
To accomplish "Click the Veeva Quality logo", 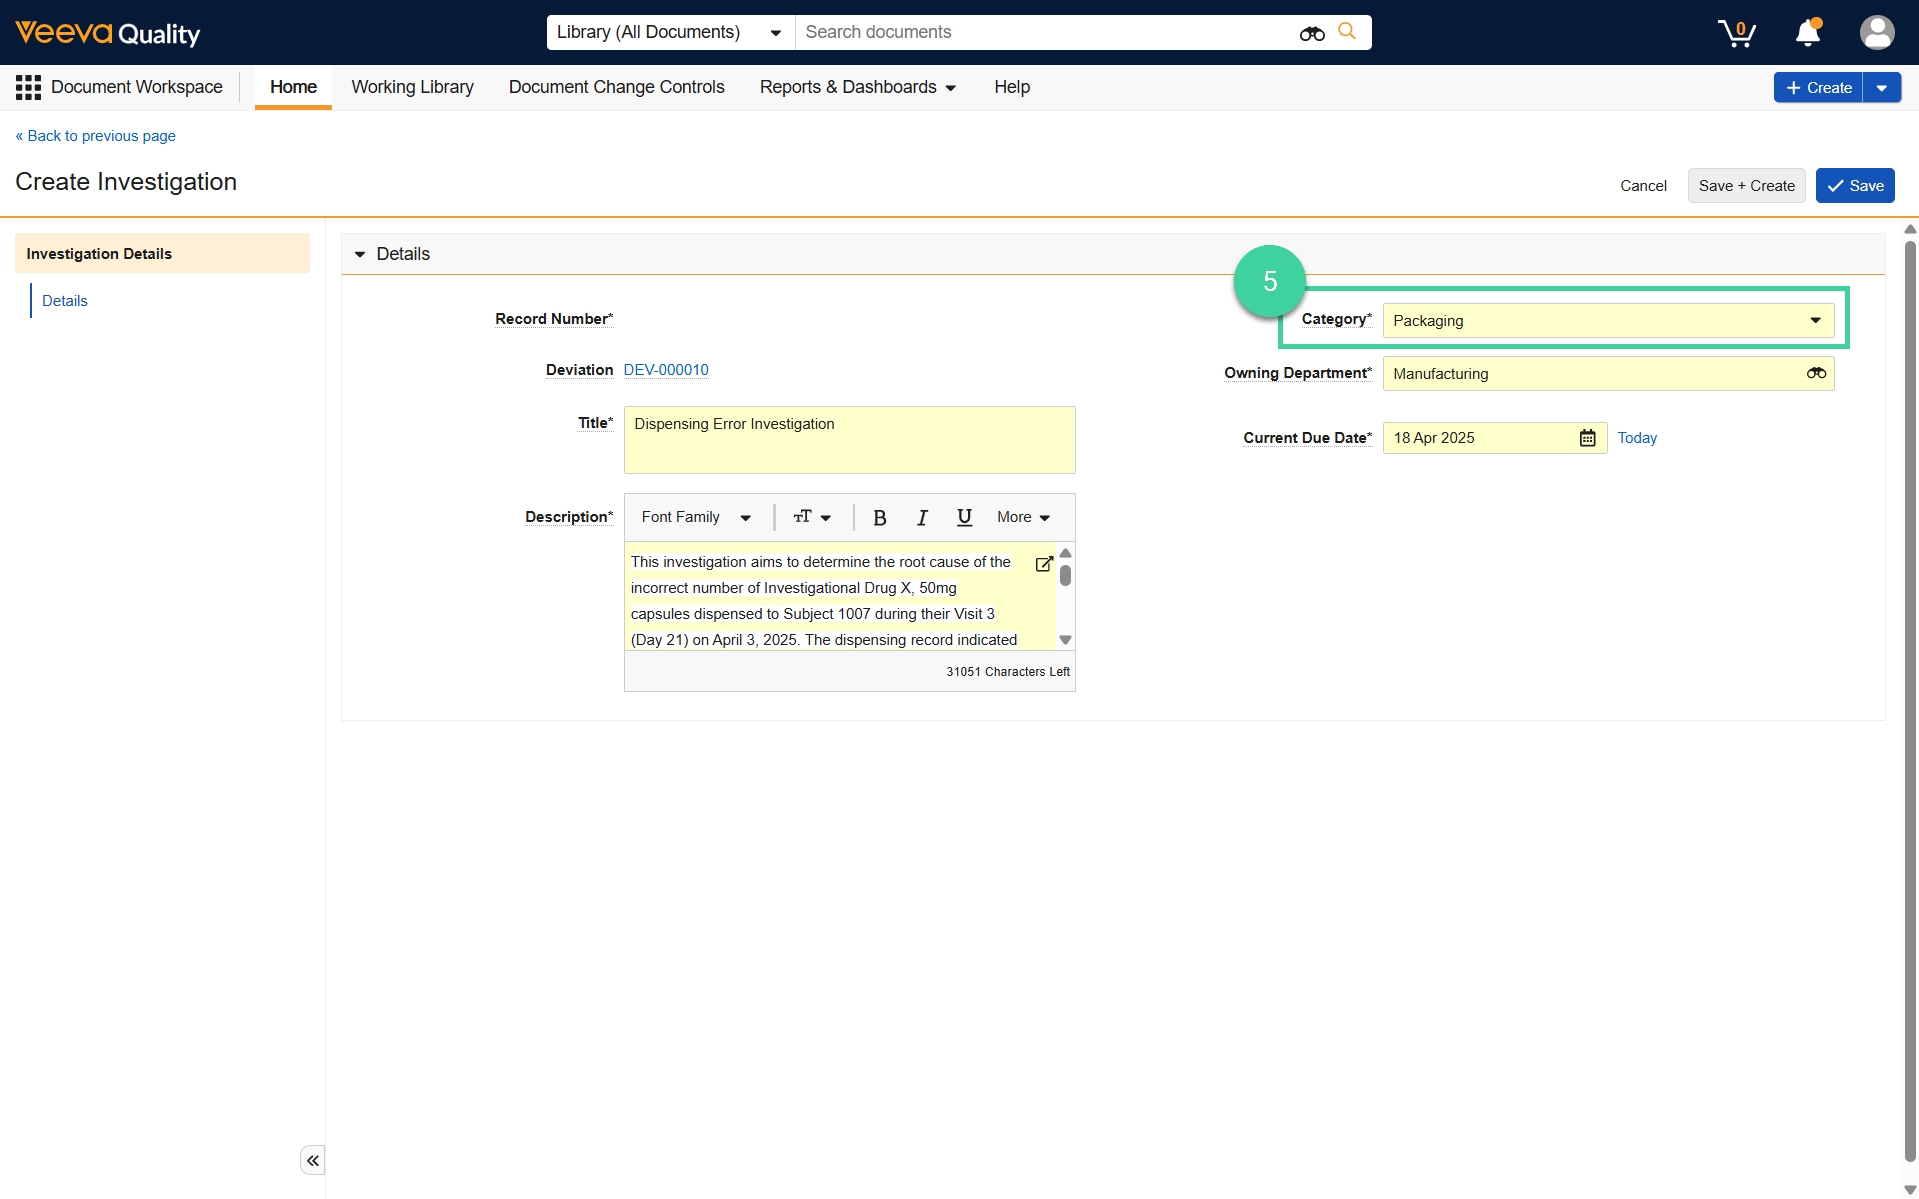I will pos(107,33).
